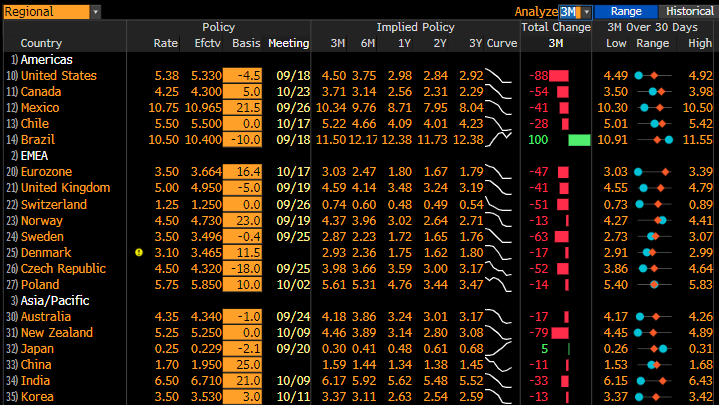The height and width of the screenshot is (405, 719).
Task: Click the Efctv column header
Action: click(207, 43)
